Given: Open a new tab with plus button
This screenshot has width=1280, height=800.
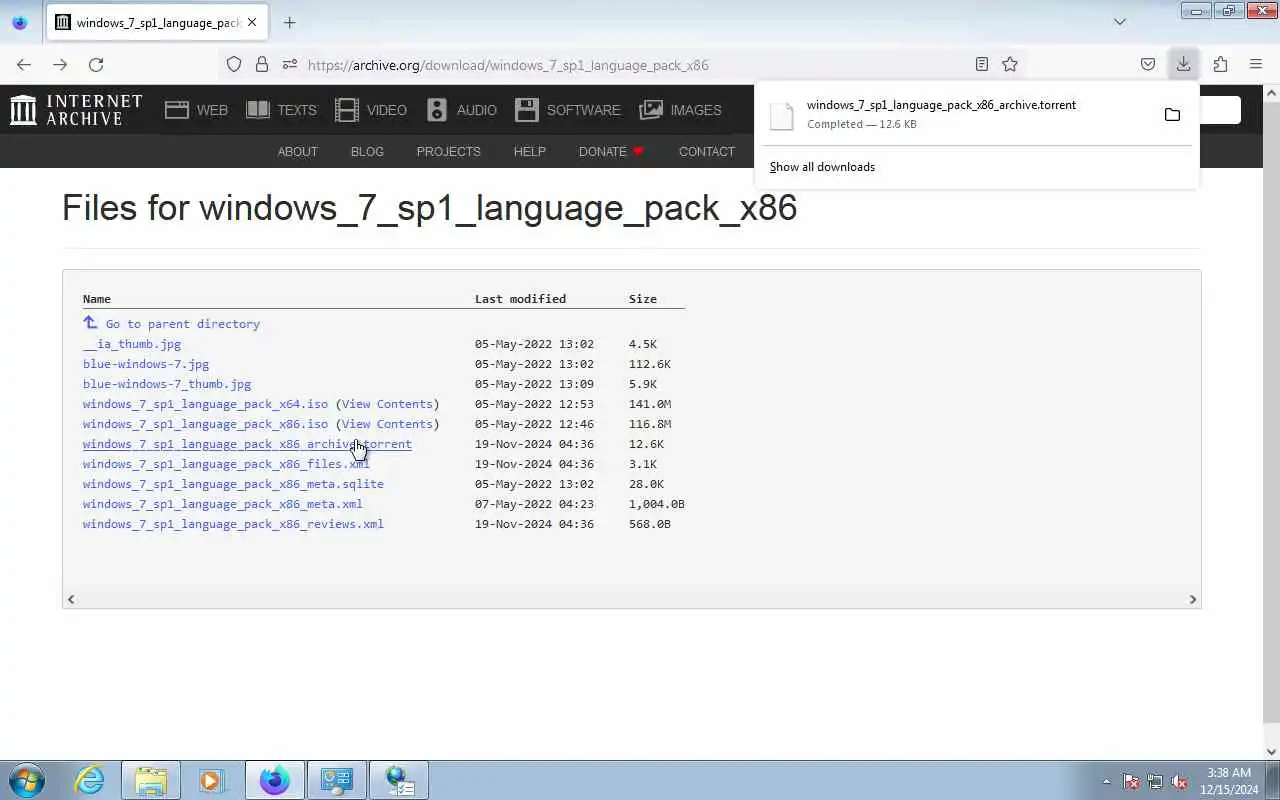Looking at the screenshot, I should [x=289, y=22].
